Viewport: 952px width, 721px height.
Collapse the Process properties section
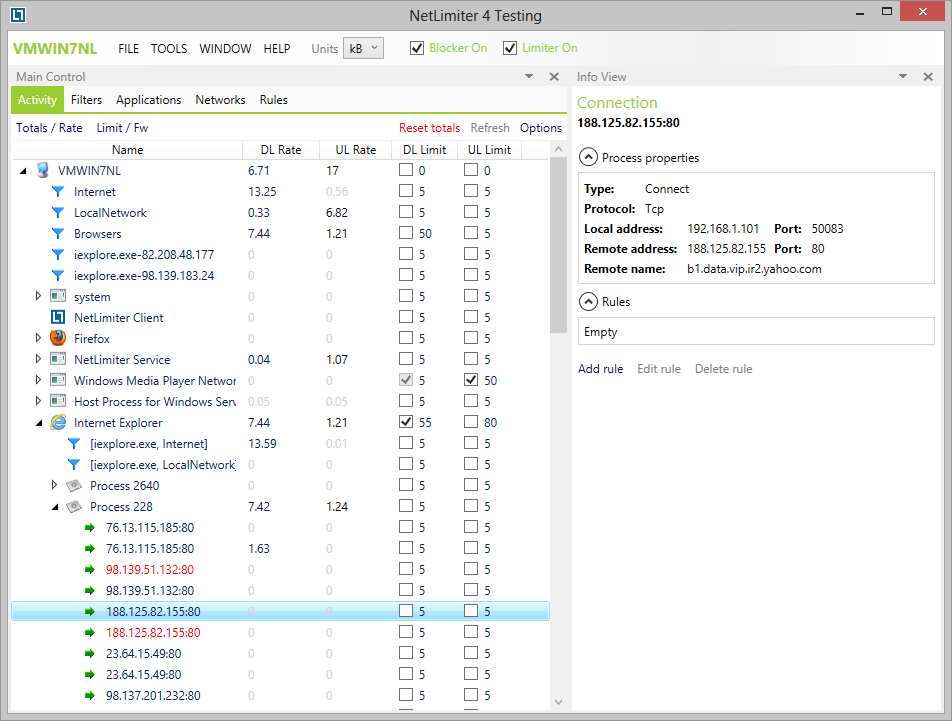click(588, 157)
